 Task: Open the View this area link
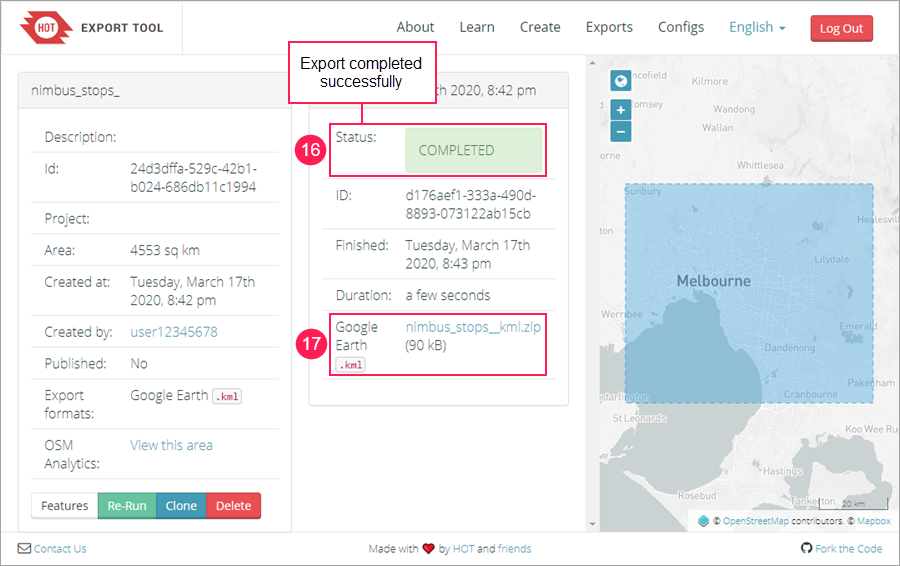[x=171, y=445]
